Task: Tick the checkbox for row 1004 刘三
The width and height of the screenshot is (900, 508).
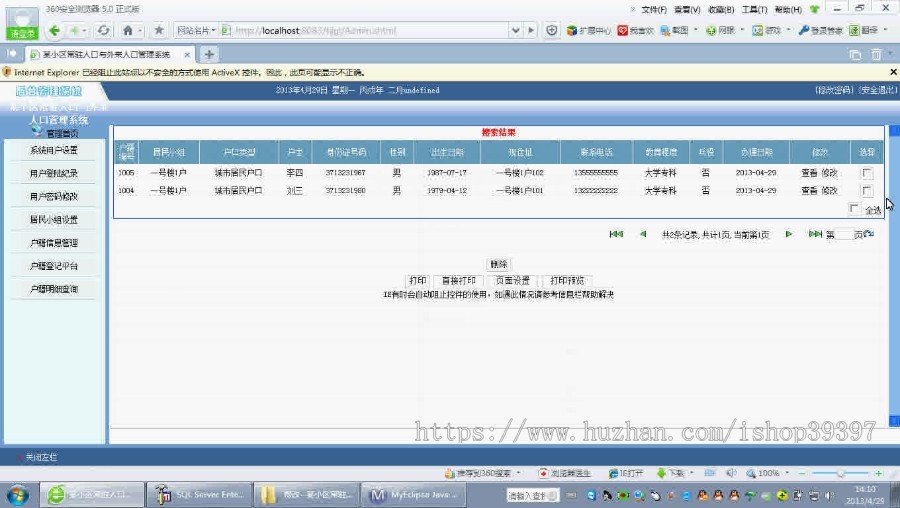Action: coord(867,191)
